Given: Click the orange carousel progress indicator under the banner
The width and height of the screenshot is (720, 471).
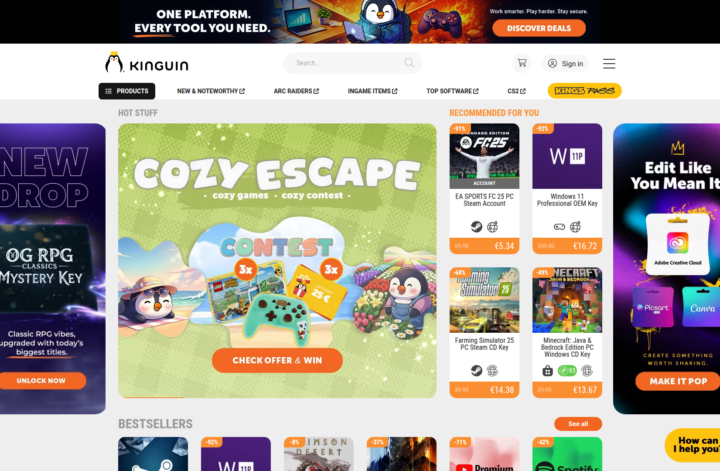Looking at the screenshot, I should pos(151,397).
